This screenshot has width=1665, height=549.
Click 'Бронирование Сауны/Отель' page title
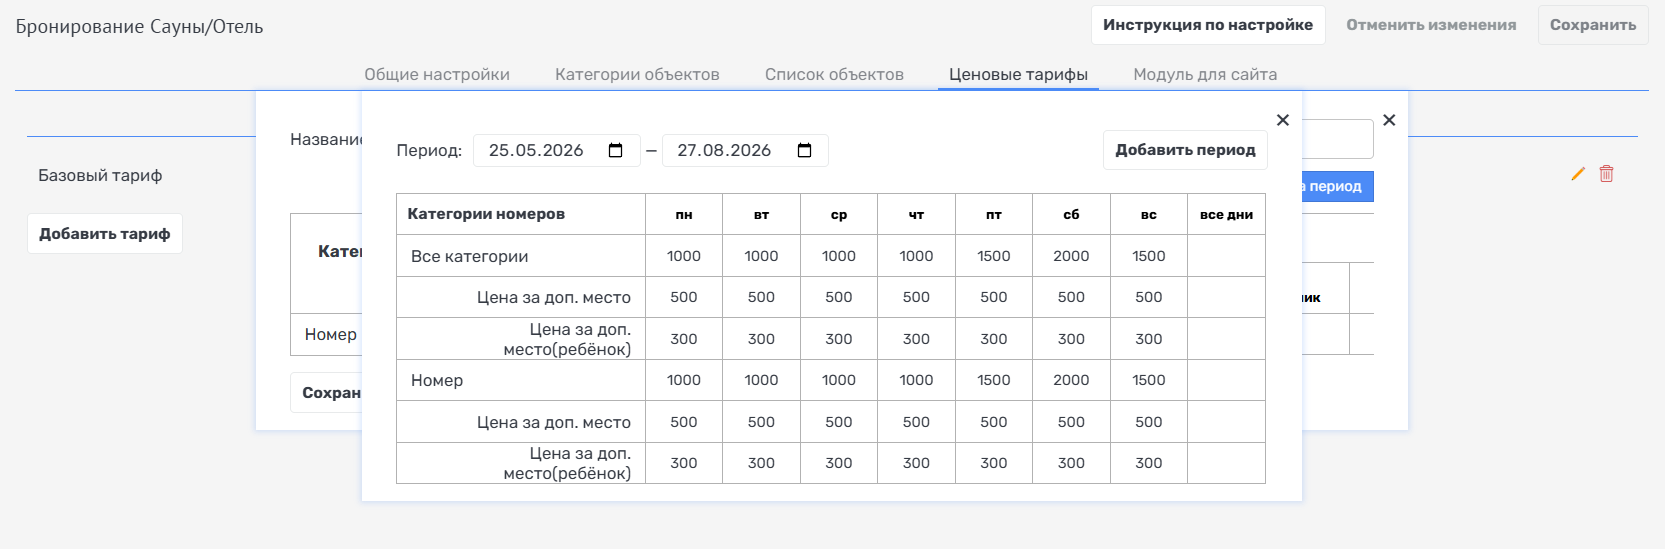(139, 27)
